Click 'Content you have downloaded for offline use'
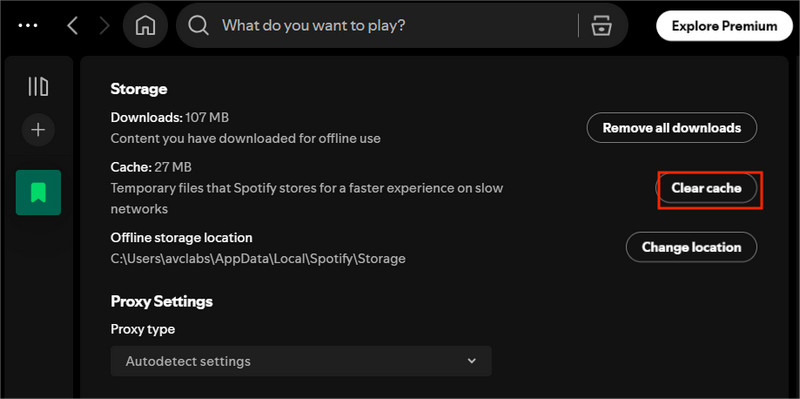Viewport: 800px width, 399px height. point(245,138)
